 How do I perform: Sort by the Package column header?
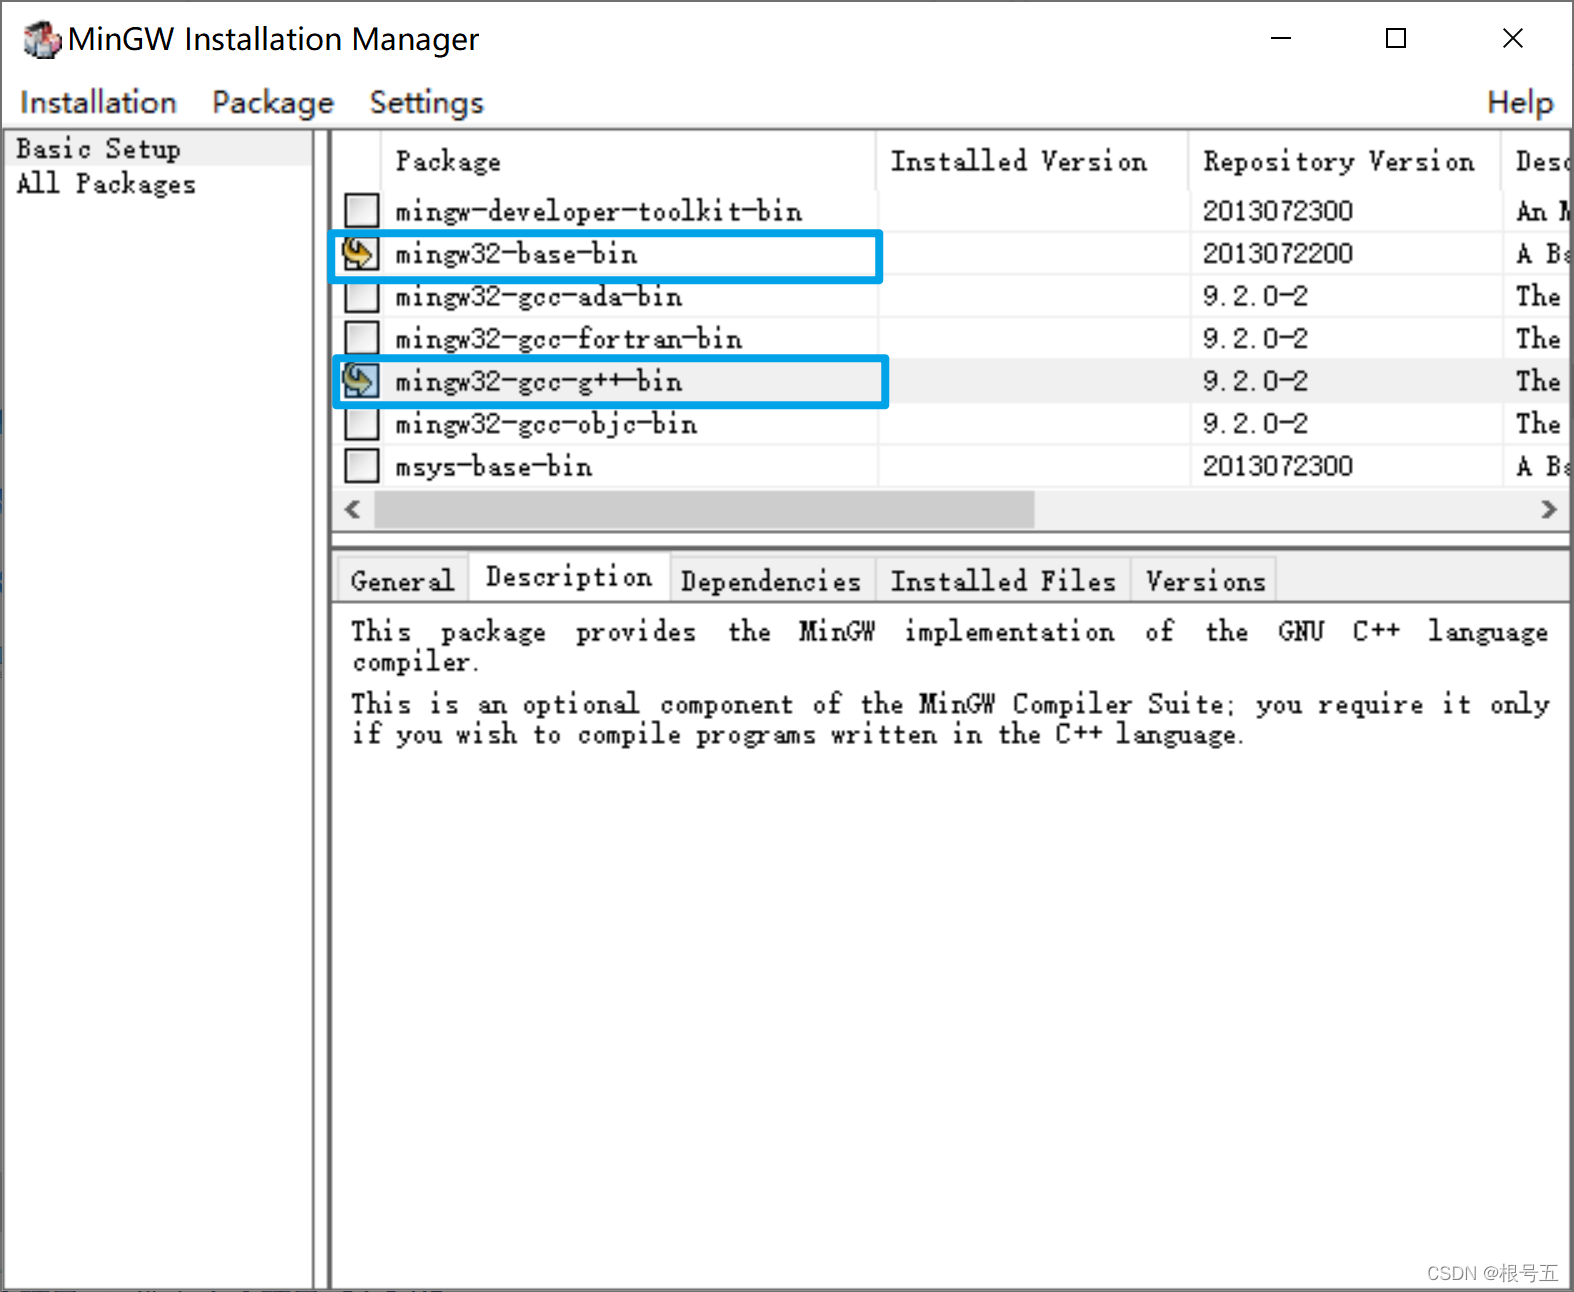tap(628, 161)
